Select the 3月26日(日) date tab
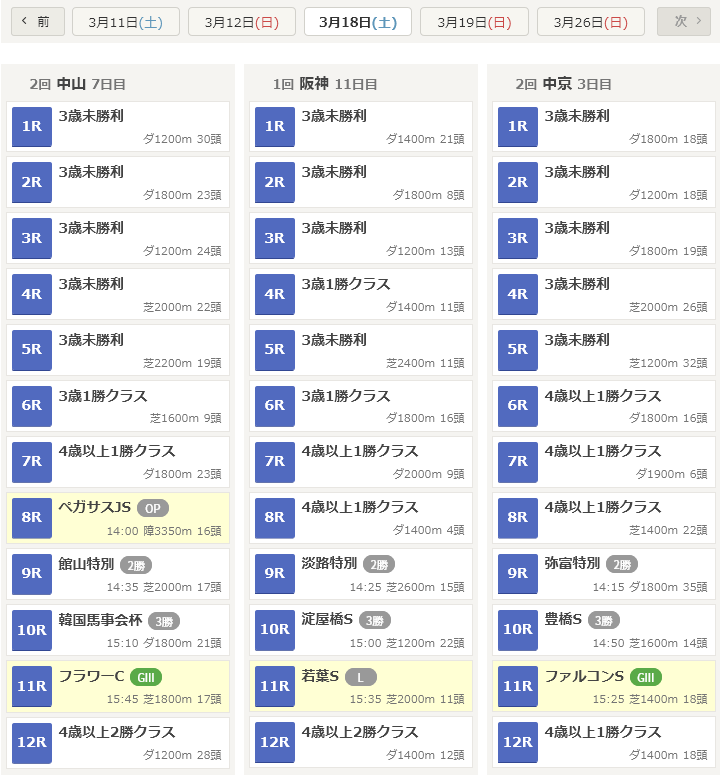The image size is (720, 775). click(x=591, y=22)
